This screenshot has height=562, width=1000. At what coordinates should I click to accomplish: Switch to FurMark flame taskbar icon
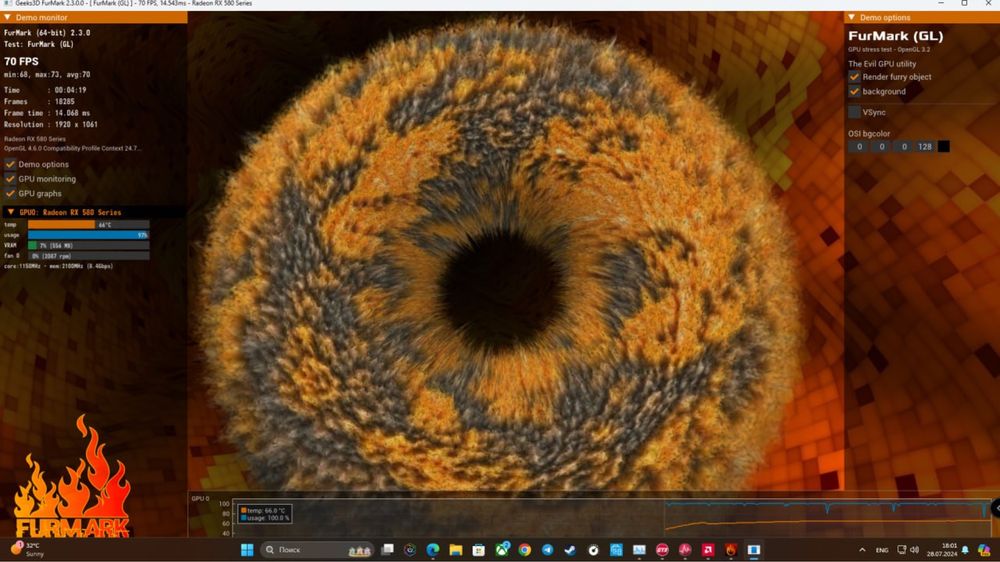coord(731,549)
